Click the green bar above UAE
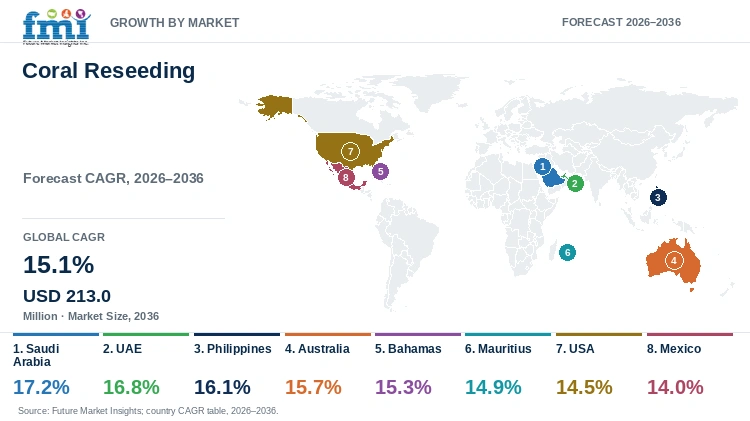Viewport: 750px width, 421px height. pos(146,334)
